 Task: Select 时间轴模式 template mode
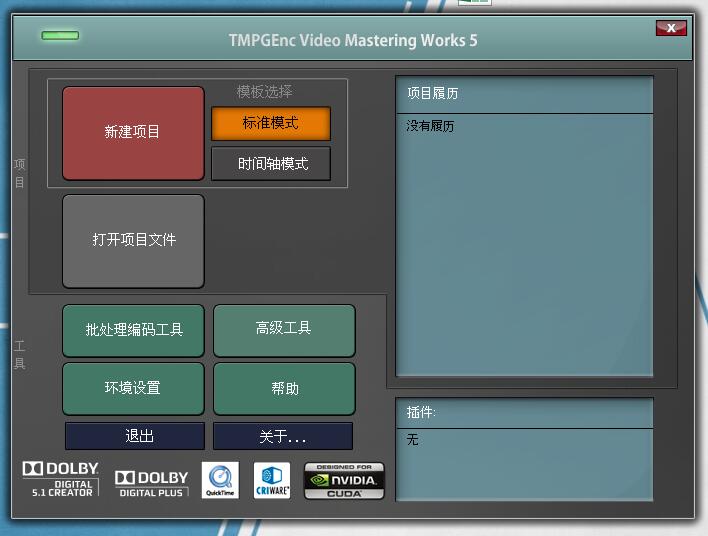(271, 163)
